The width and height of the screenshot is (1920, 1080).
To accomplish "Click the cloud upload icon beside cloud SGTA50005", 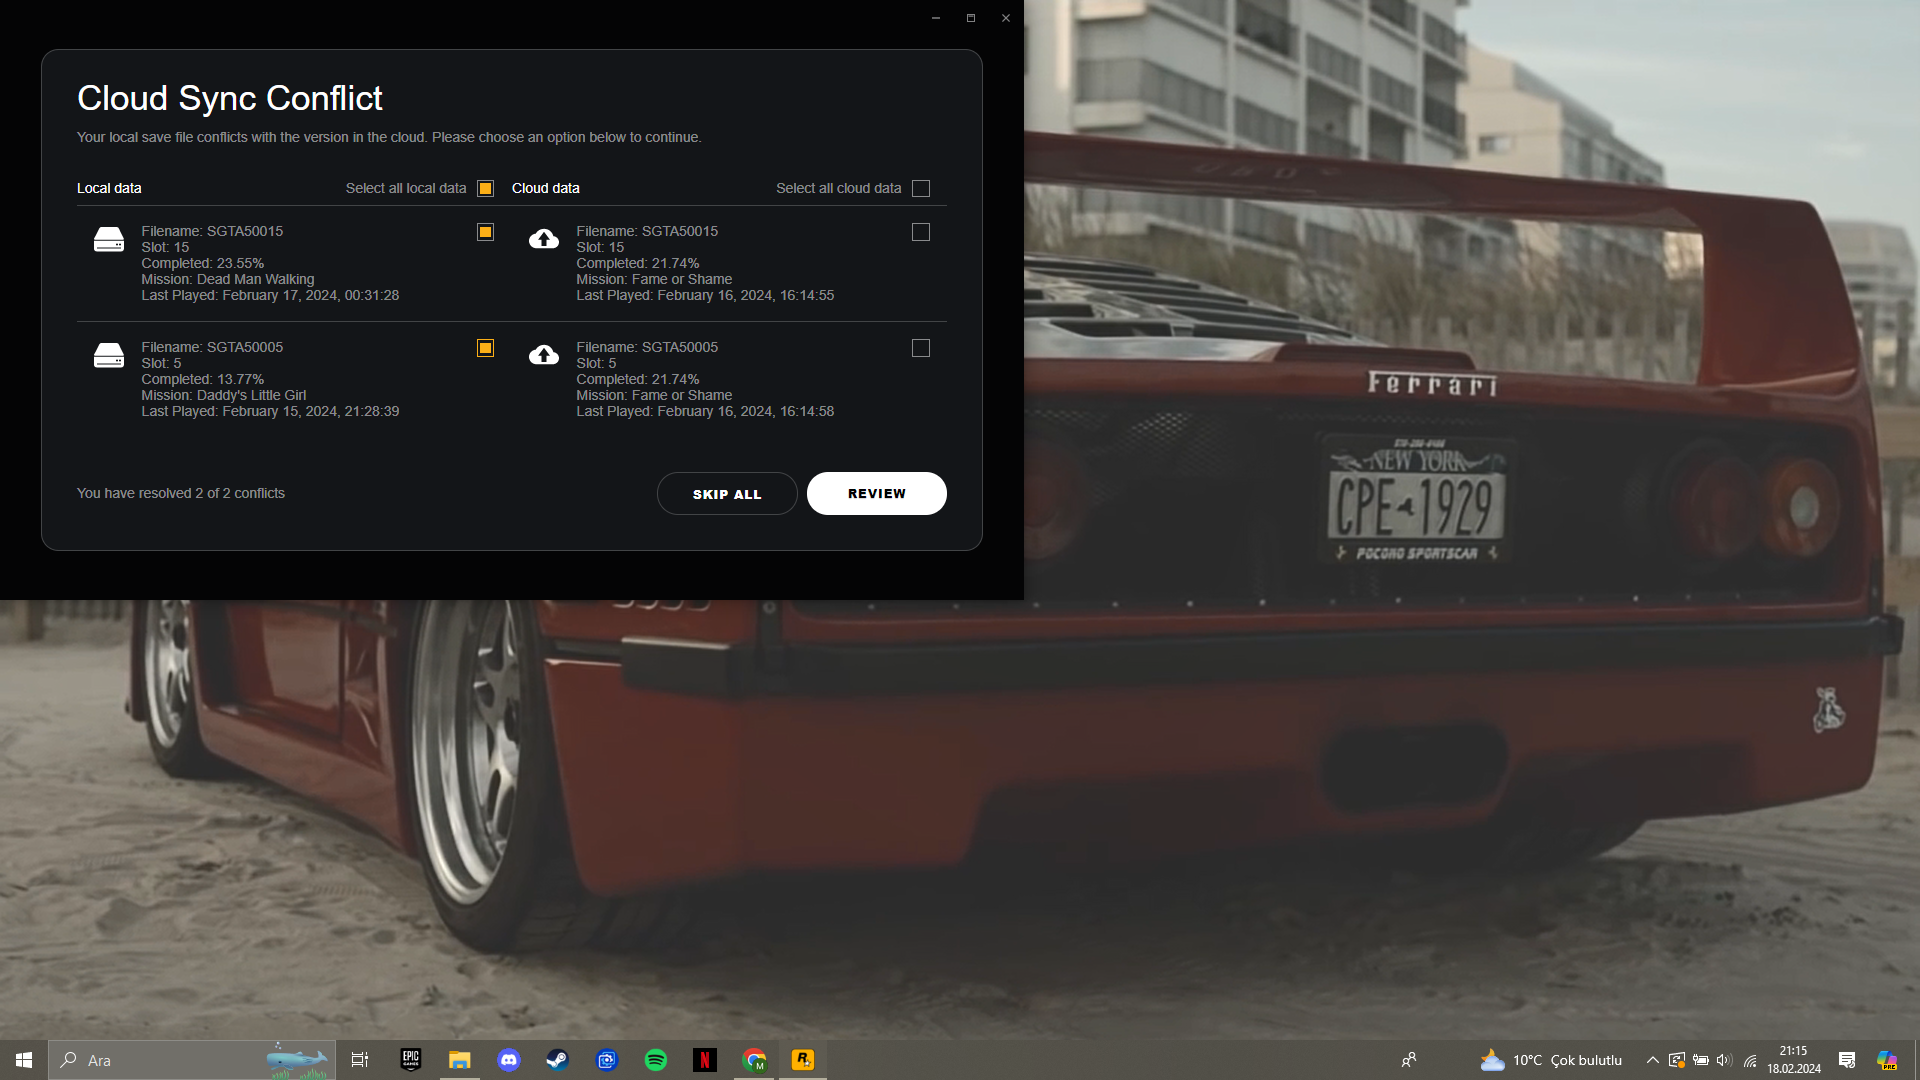I will [543, 356].
